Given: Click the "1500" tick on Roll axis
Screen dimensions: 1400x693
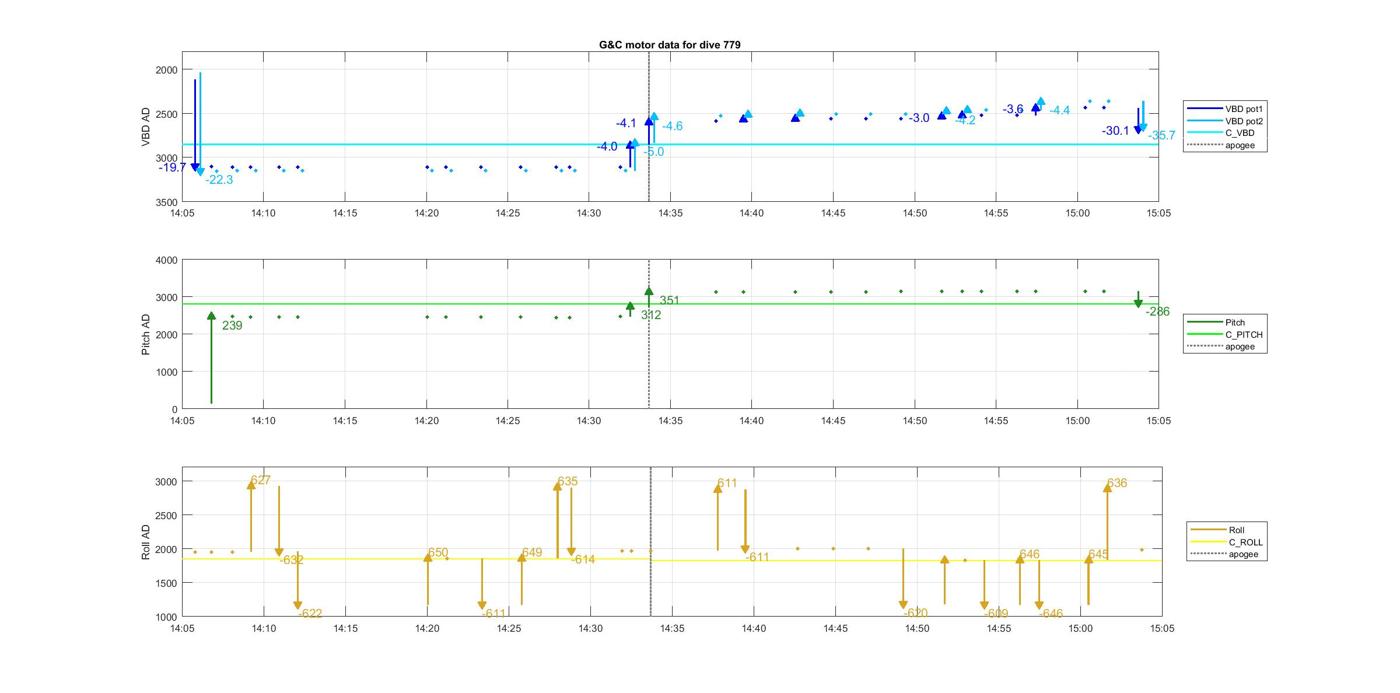Looking at the screenshot, I should tap(166, 583).
